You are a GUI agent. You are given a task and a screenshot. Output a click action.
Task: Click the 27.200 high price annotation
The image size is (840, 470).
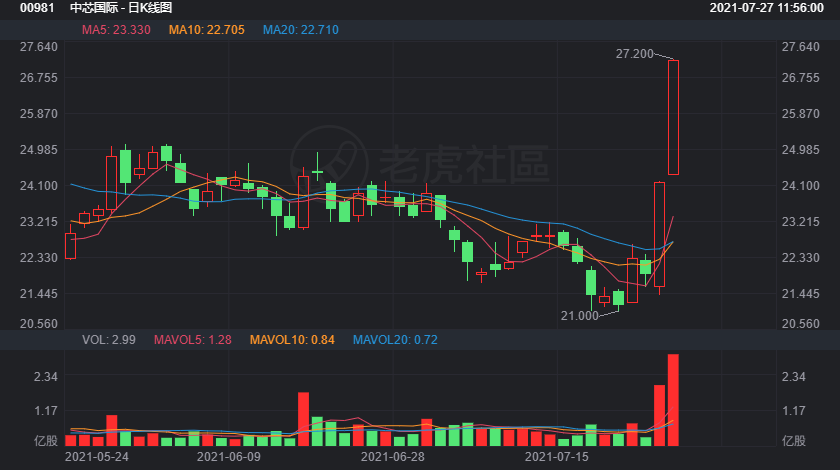coord(635,53)
